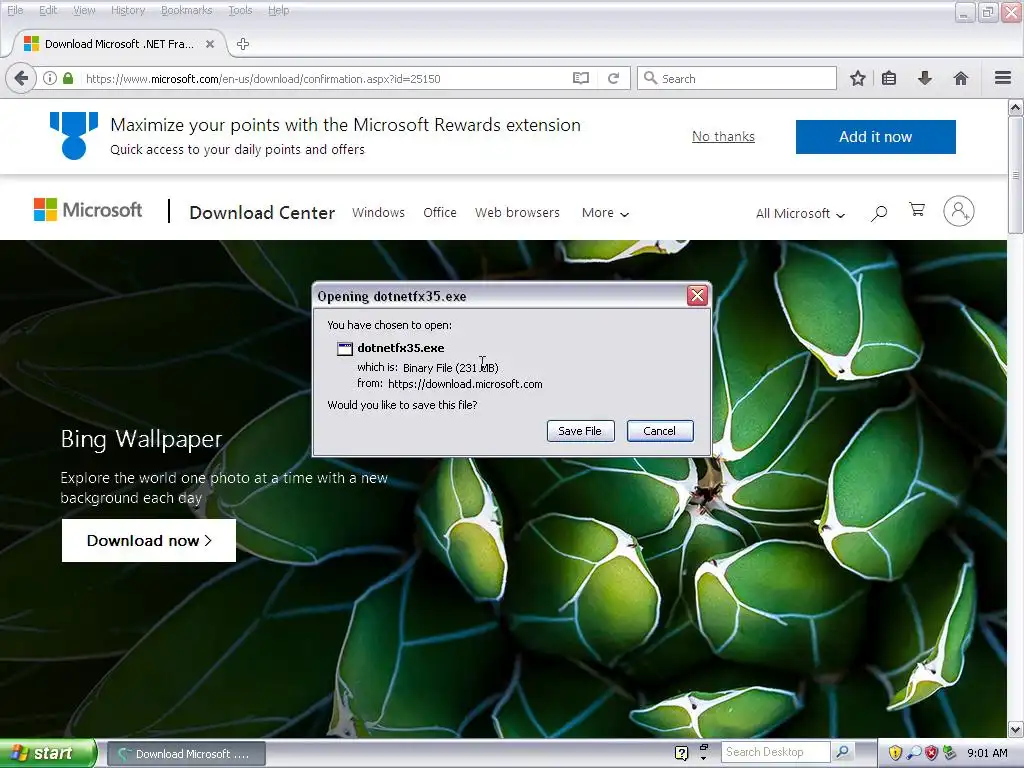Click Save File button
Image resolution: width=1024 pixels, height=768 pixels.
coord(580,431)
